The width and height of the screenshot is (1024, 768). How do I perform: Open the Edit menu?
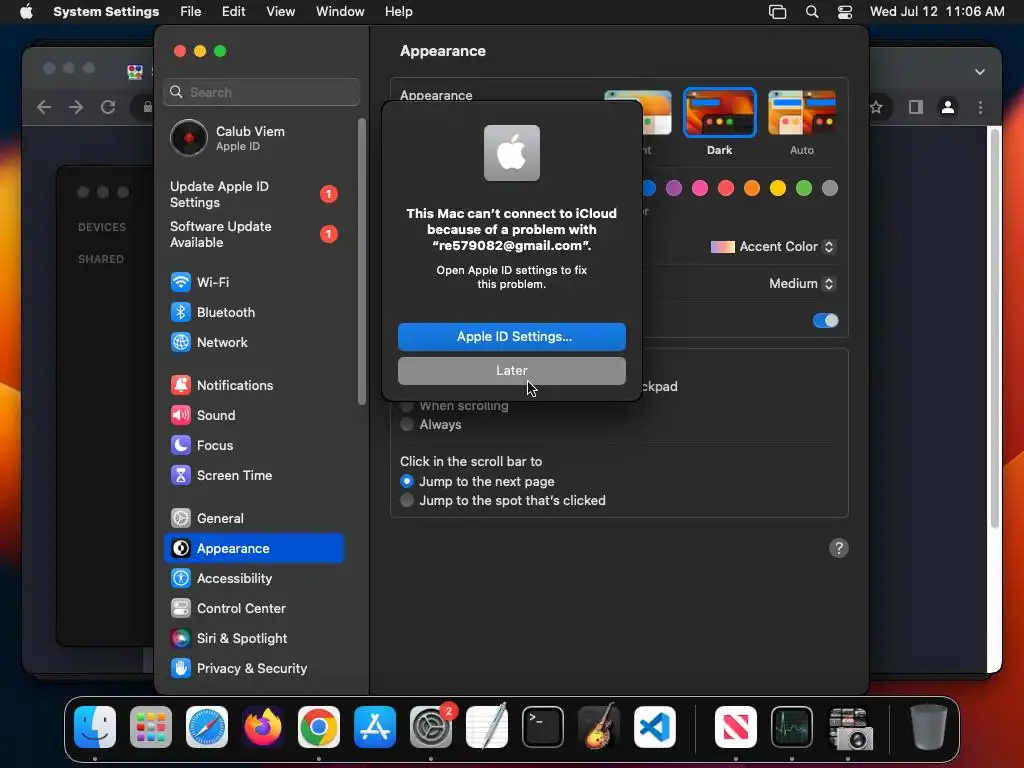click(233, 12)
